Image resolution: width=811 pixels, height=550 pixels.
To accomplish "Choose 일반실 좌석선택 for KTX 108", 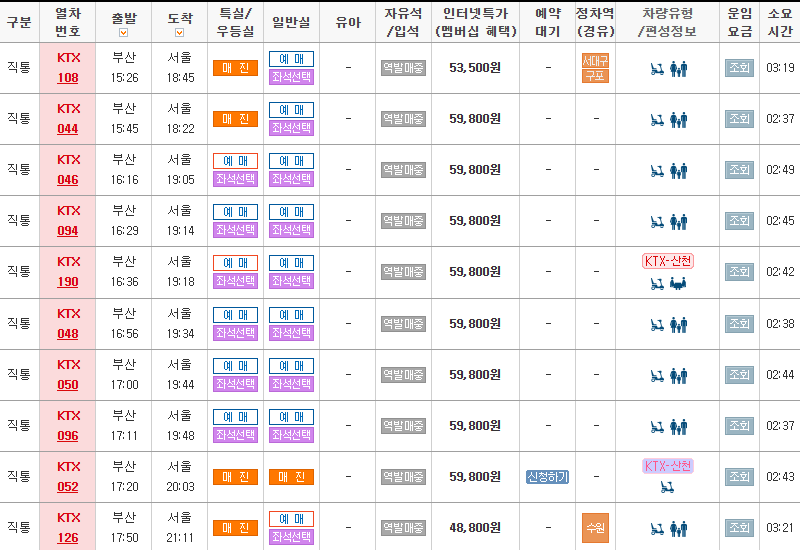I will 291,77.
